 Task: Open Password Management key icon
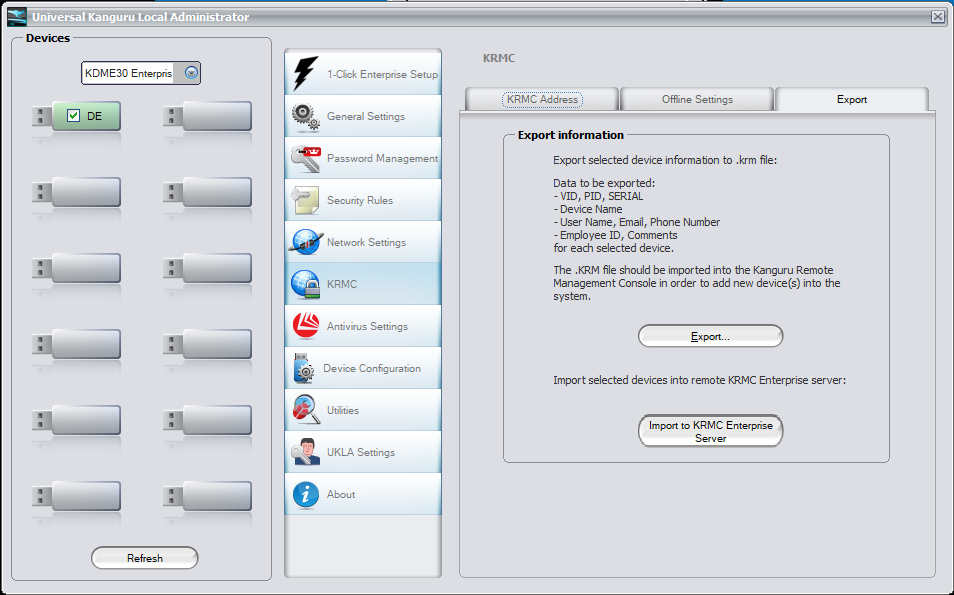point(306,158)
